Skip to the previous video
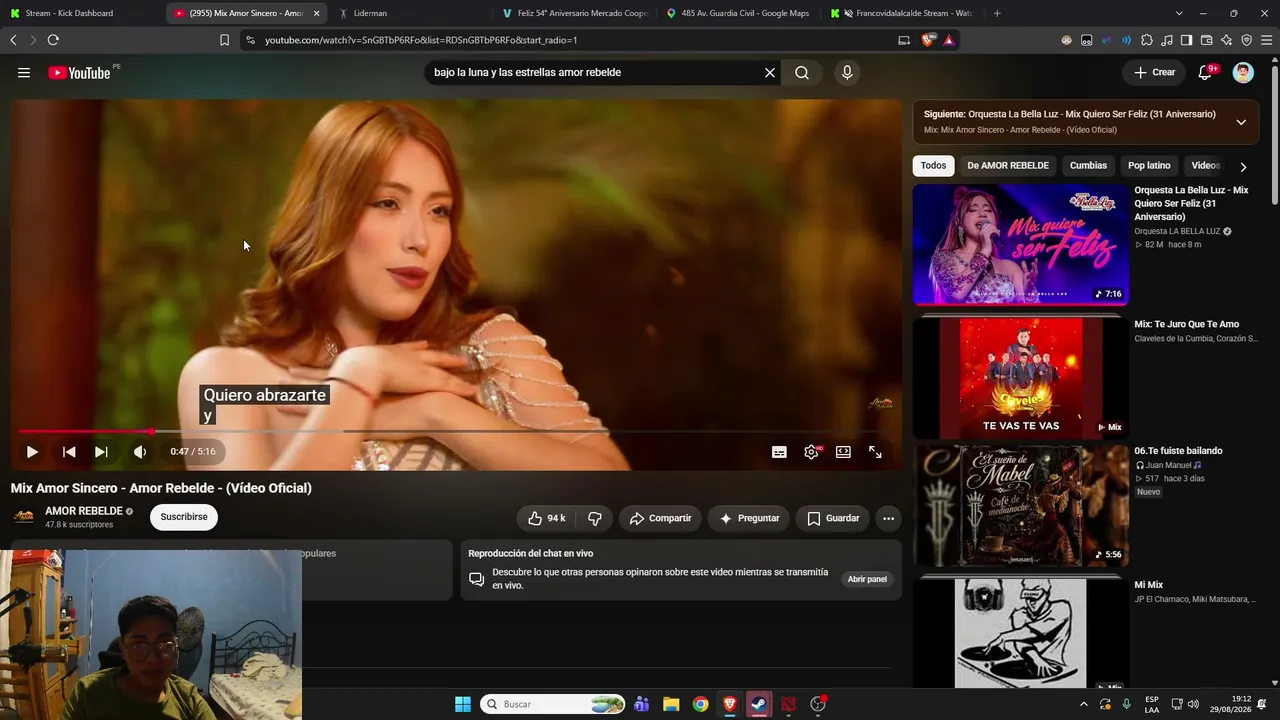Viewport: 1280px width, 720px height. point(69,452)
